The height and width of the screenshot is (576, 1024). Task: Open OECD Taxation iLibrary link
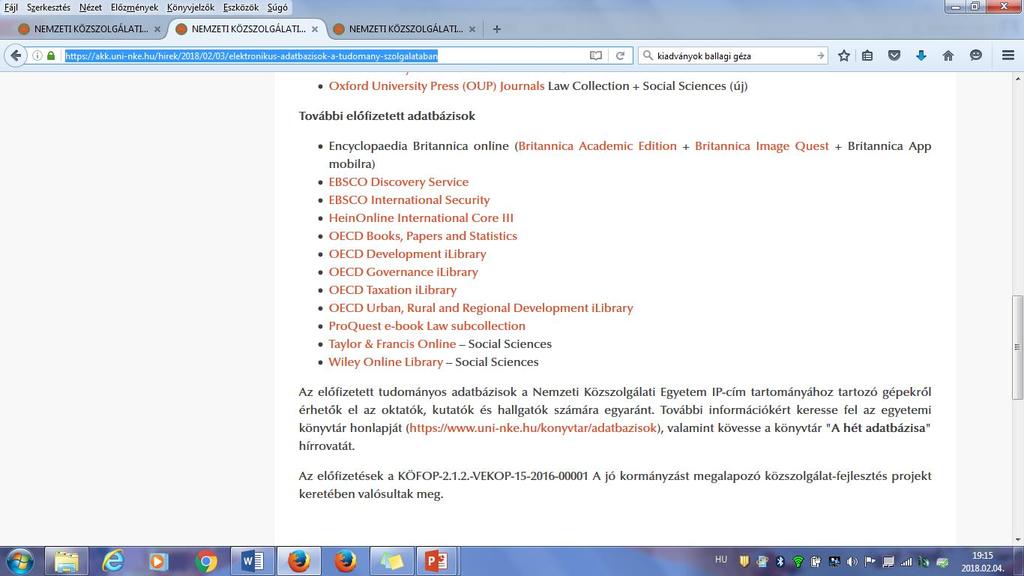pyautogui.click(x=392, y=289)
